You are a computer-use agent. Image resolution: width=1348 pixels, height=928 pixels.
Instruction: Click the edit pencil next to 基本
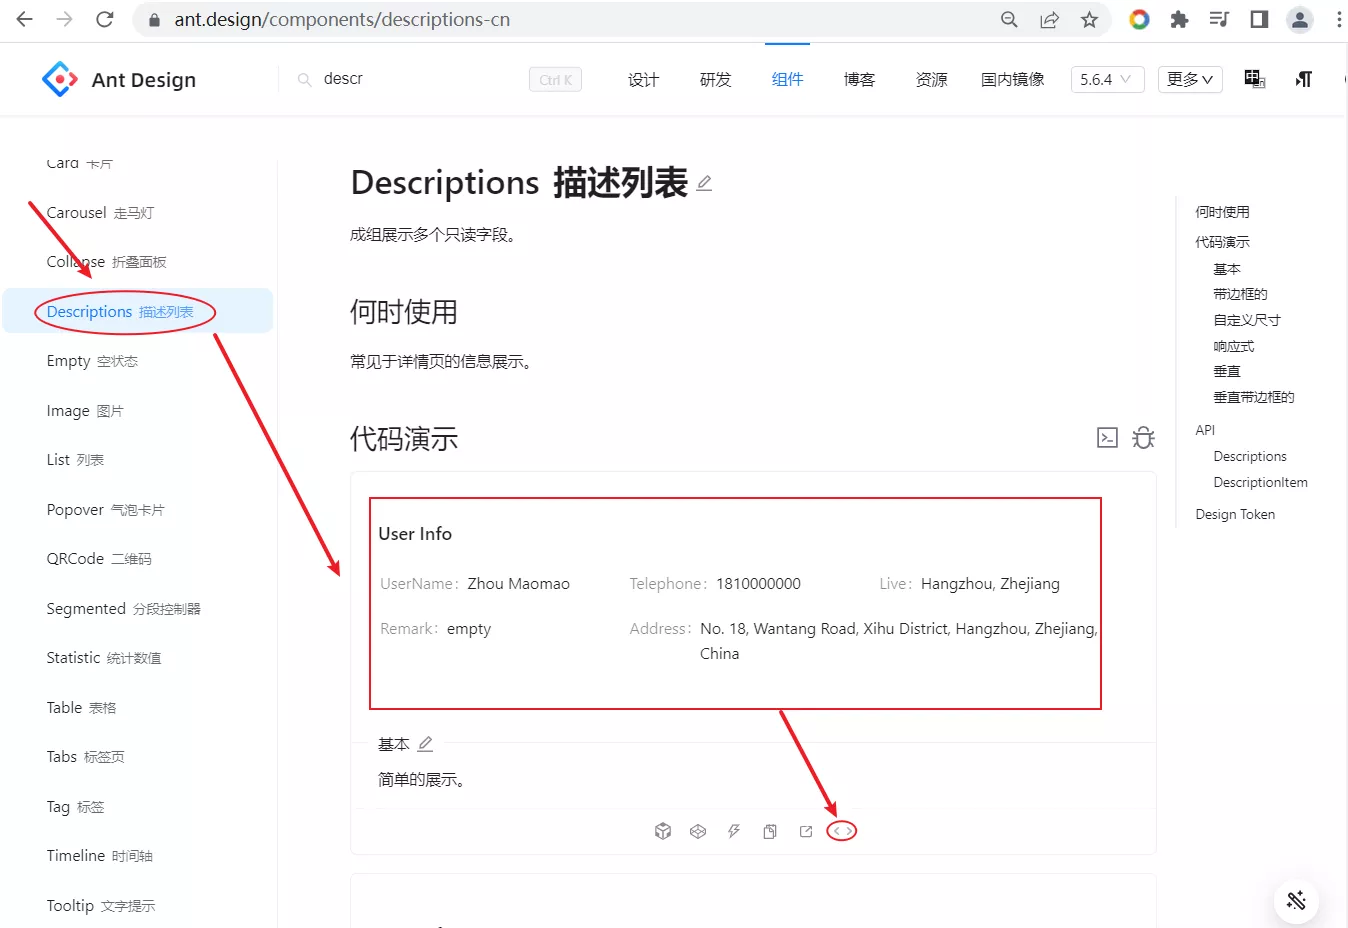click(x=425, y=744)
